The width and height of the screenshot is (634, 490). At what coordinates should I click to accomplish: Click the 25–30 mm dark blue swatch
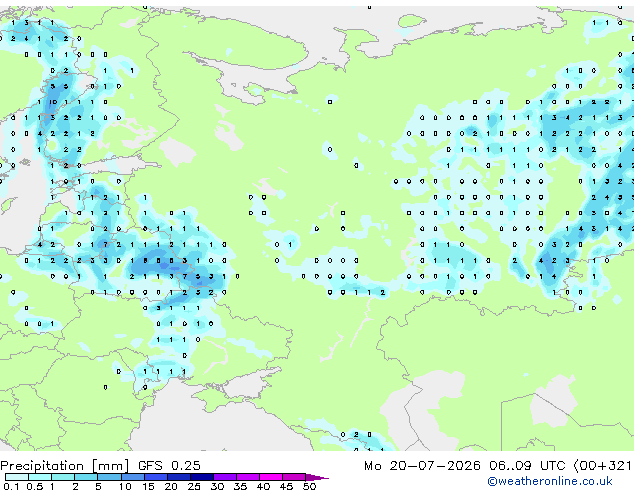202,477
